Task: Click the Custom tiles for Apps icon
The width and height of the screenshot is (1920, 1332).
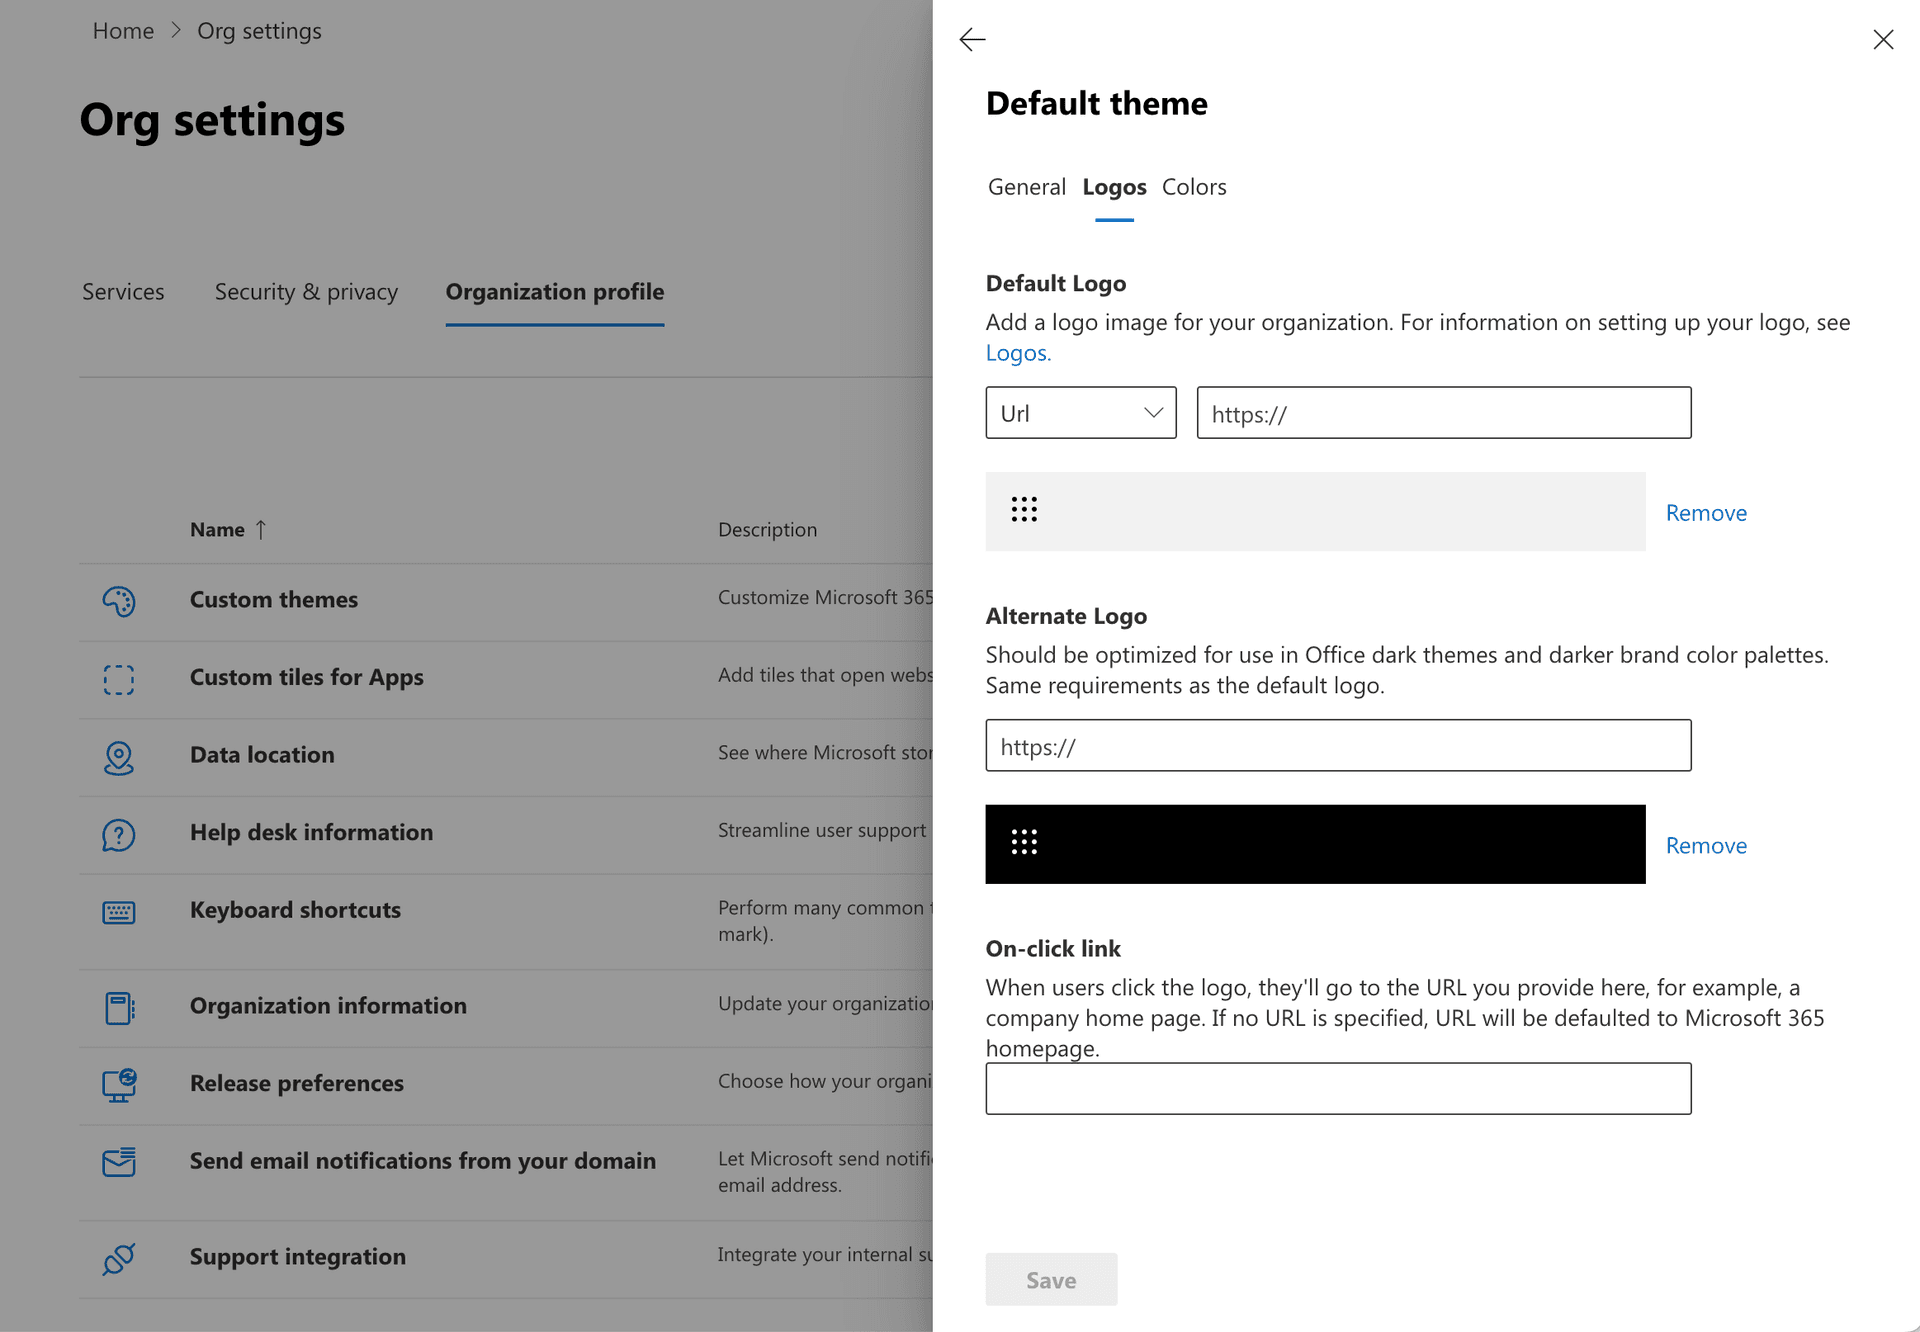Action: [x=118, y=679]
